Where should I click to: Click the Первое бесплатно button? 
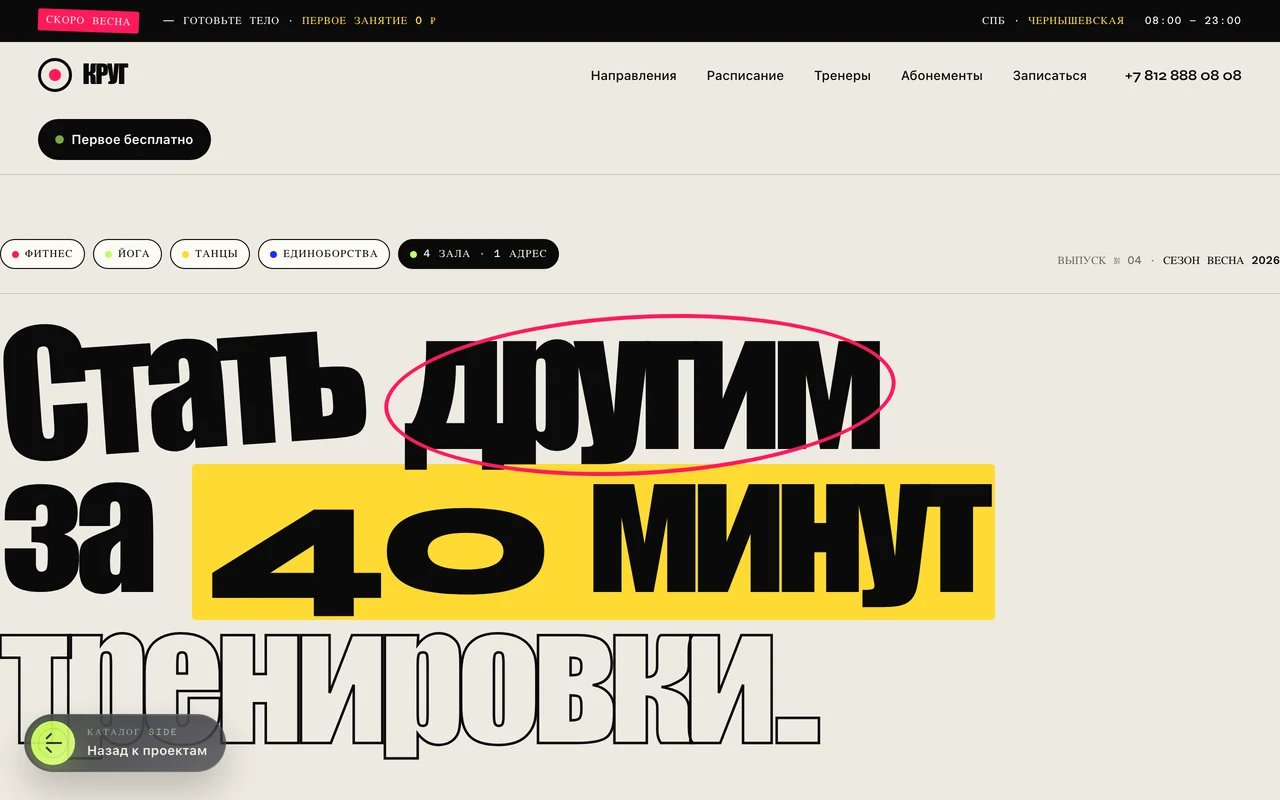click(124, 139)
